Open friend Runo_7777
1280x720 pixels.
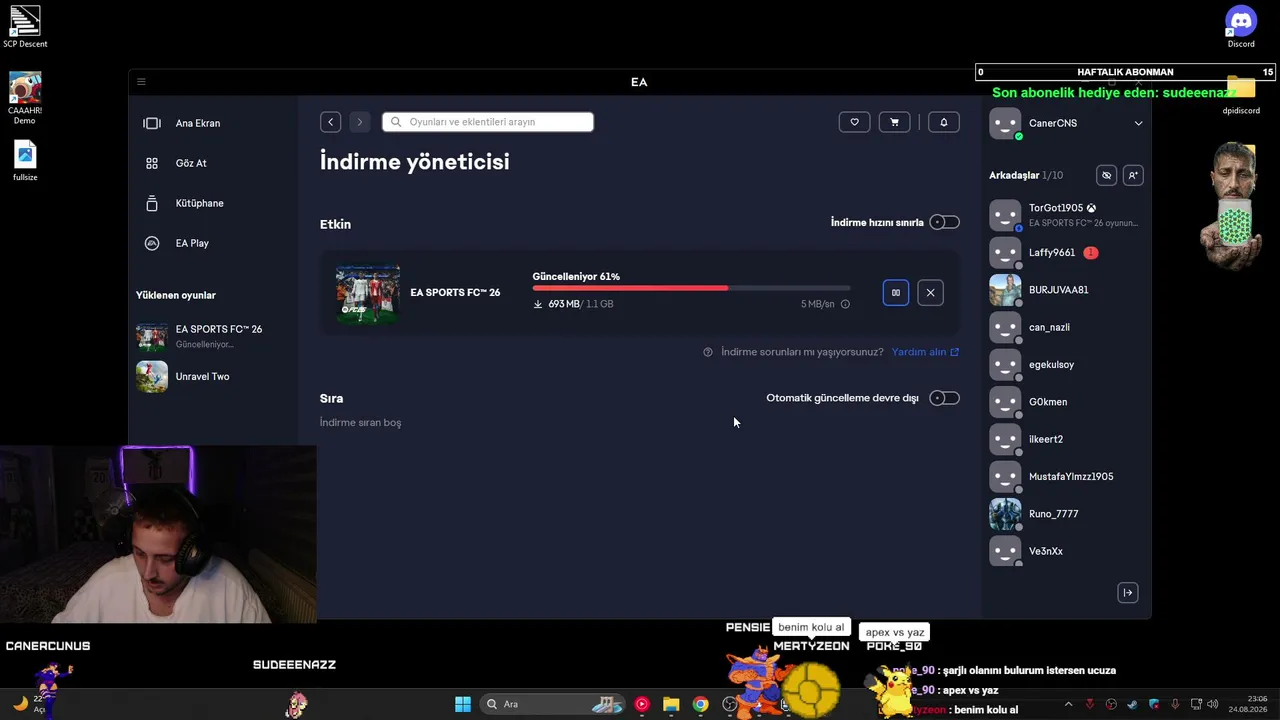(1066, 514)
